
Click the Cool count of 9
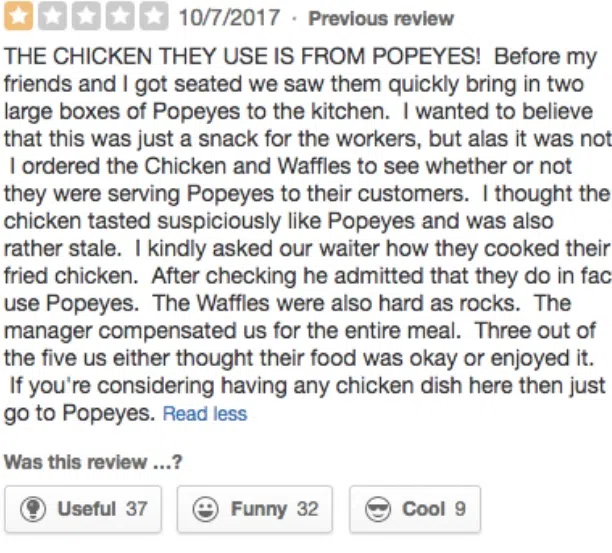point(460,509)
